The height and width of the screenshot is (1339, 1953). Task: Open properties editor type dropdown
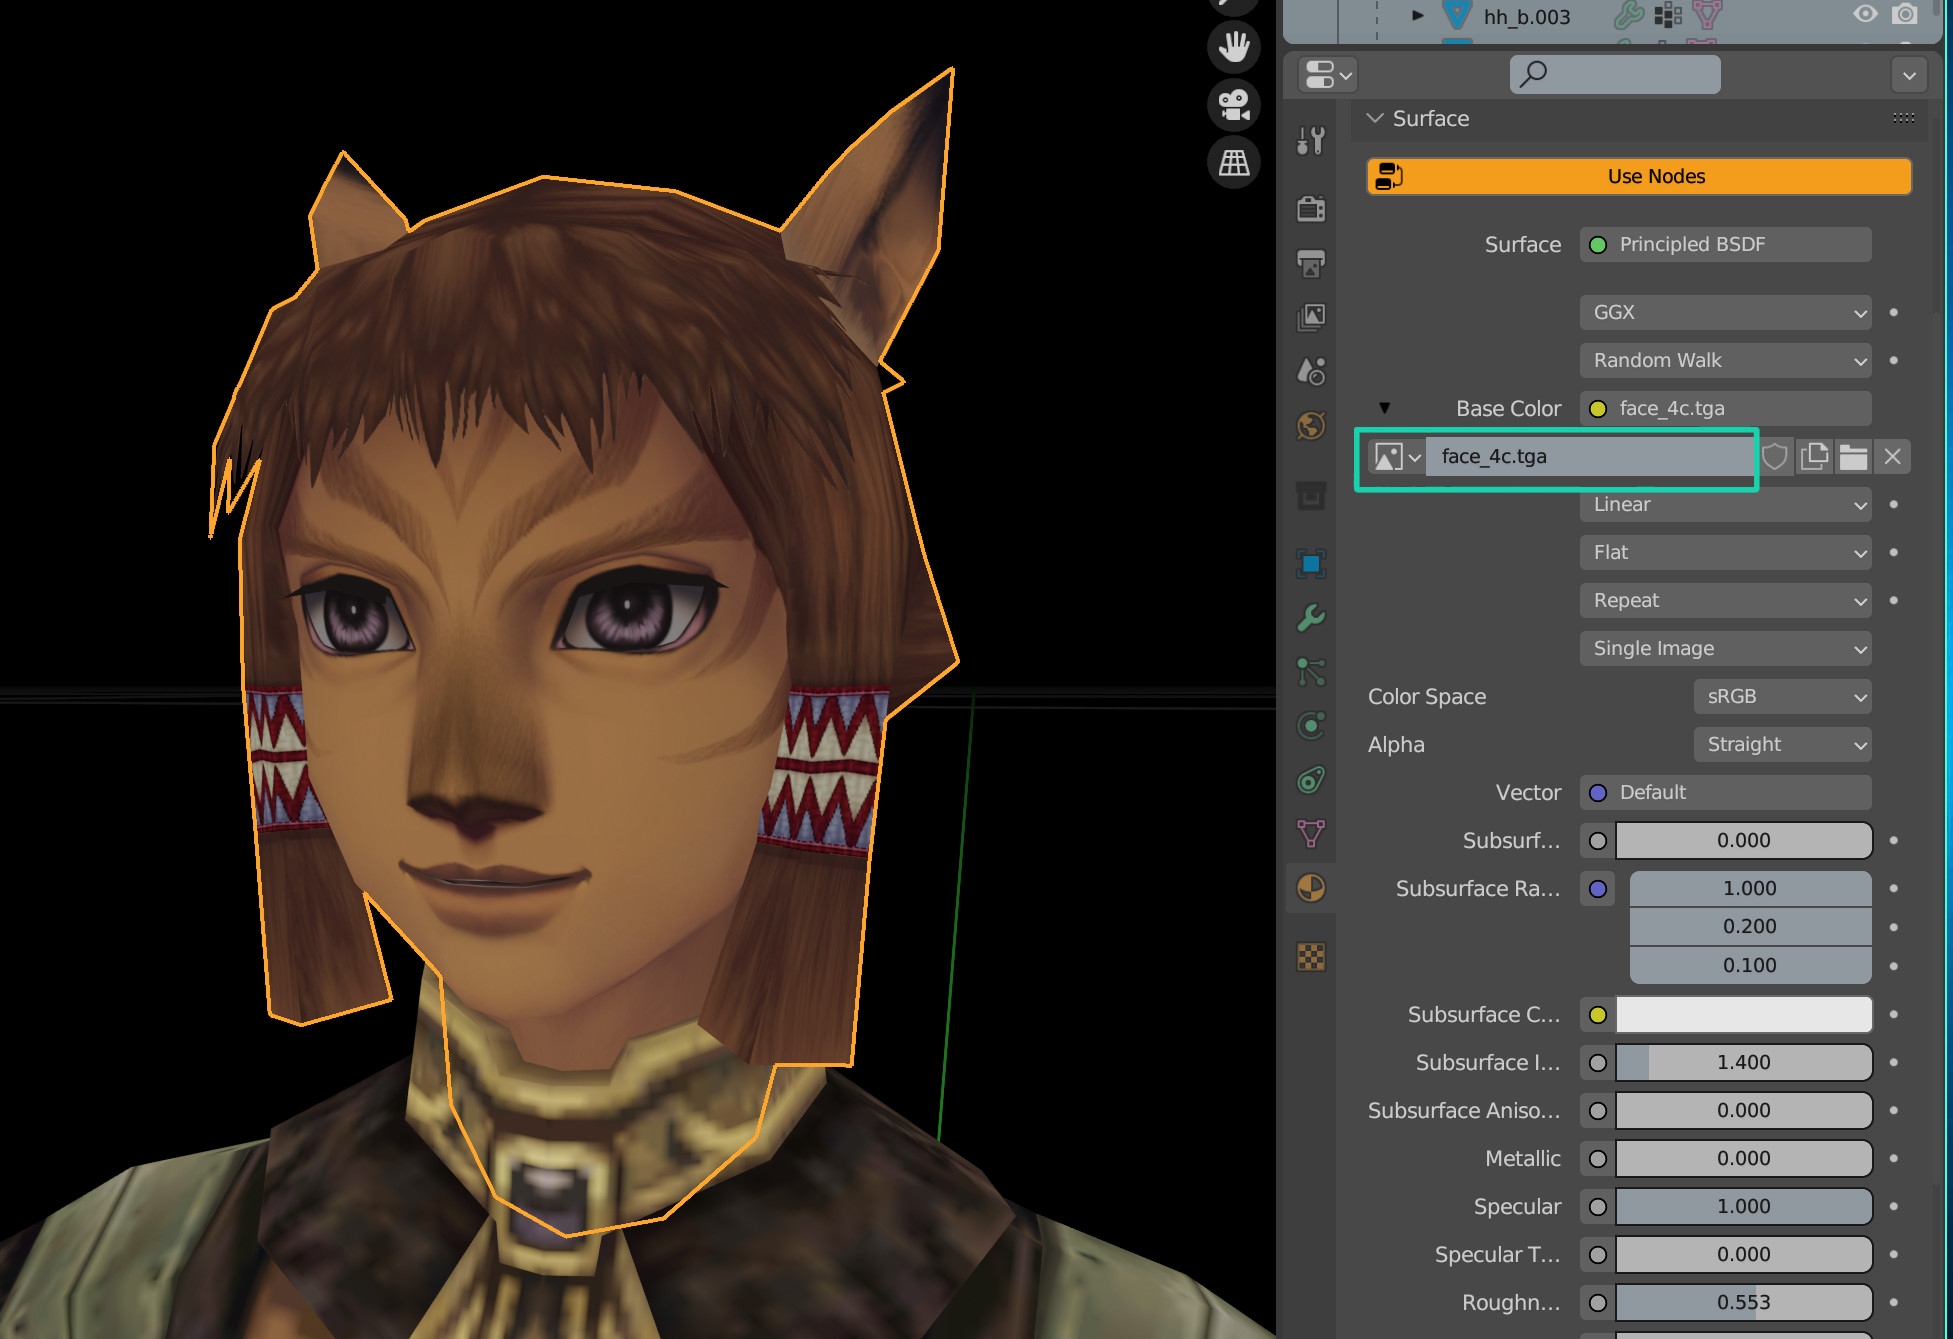(x=1327, y=75)
